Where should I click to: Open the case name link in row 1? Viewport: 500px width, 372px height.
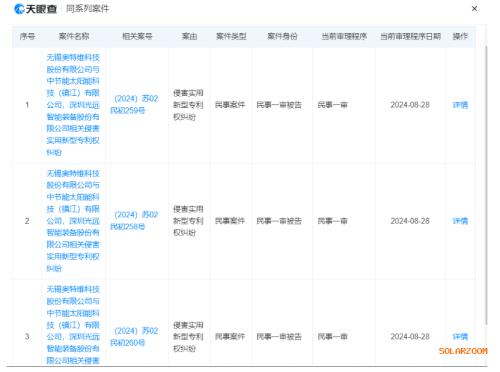73,105
